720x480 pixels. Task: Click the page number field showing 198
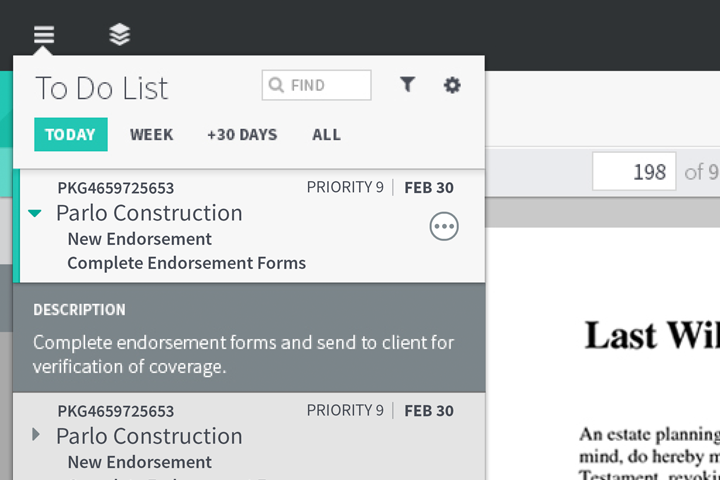[x=634, y=172]
